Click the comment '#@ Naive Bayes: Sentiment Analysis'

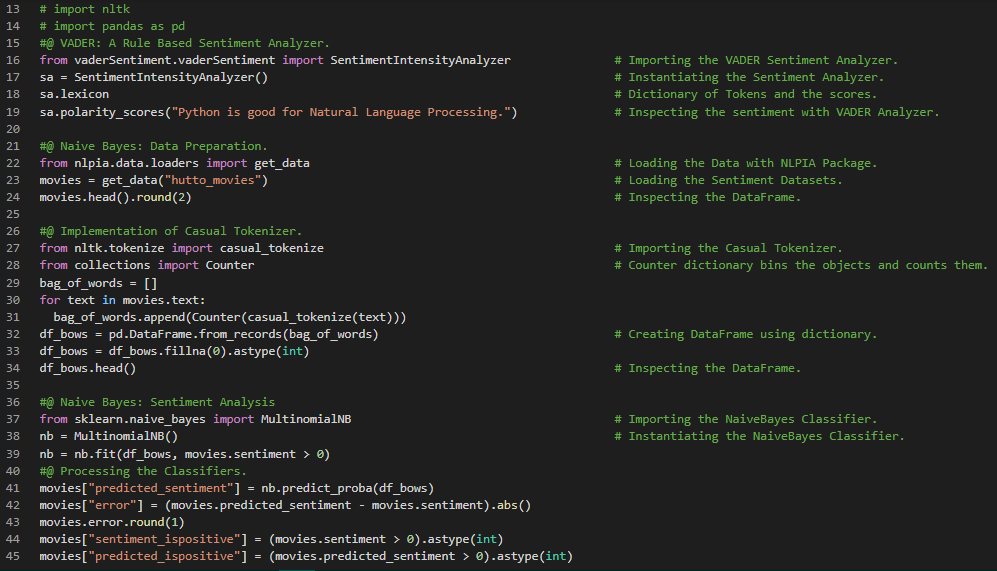157,402
